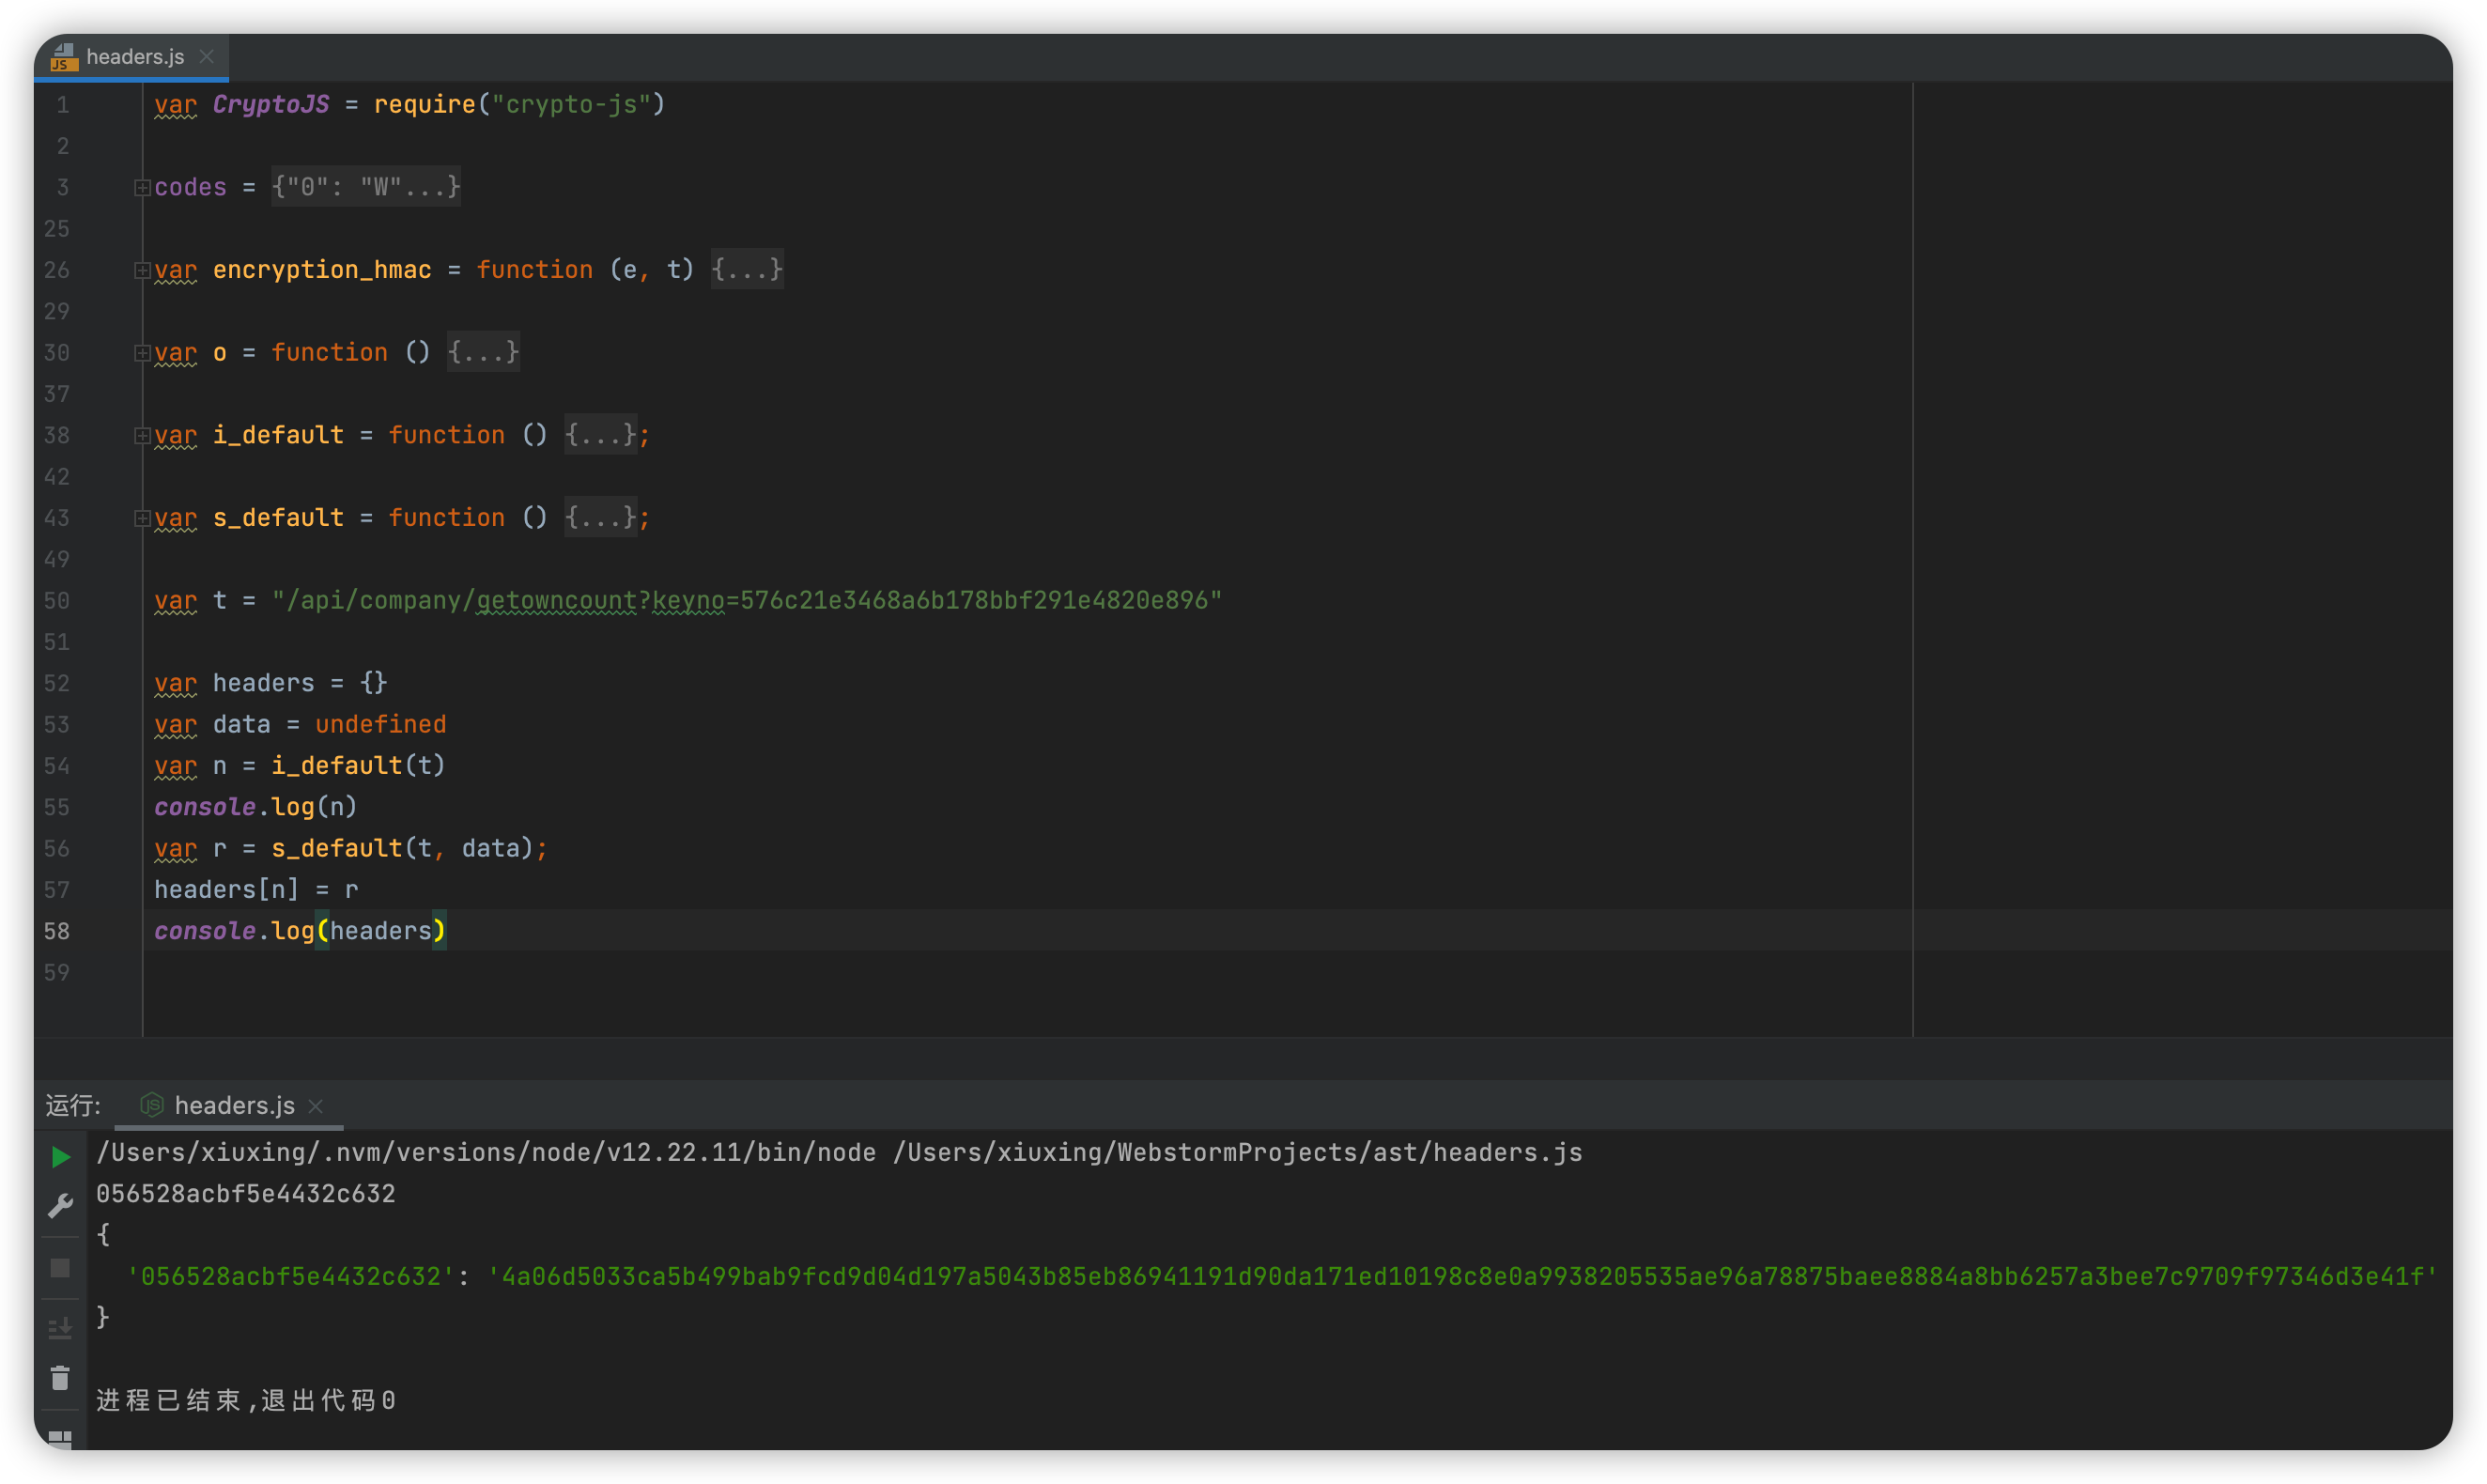Switch to headers.js editor tab

(x=134, y=57)
